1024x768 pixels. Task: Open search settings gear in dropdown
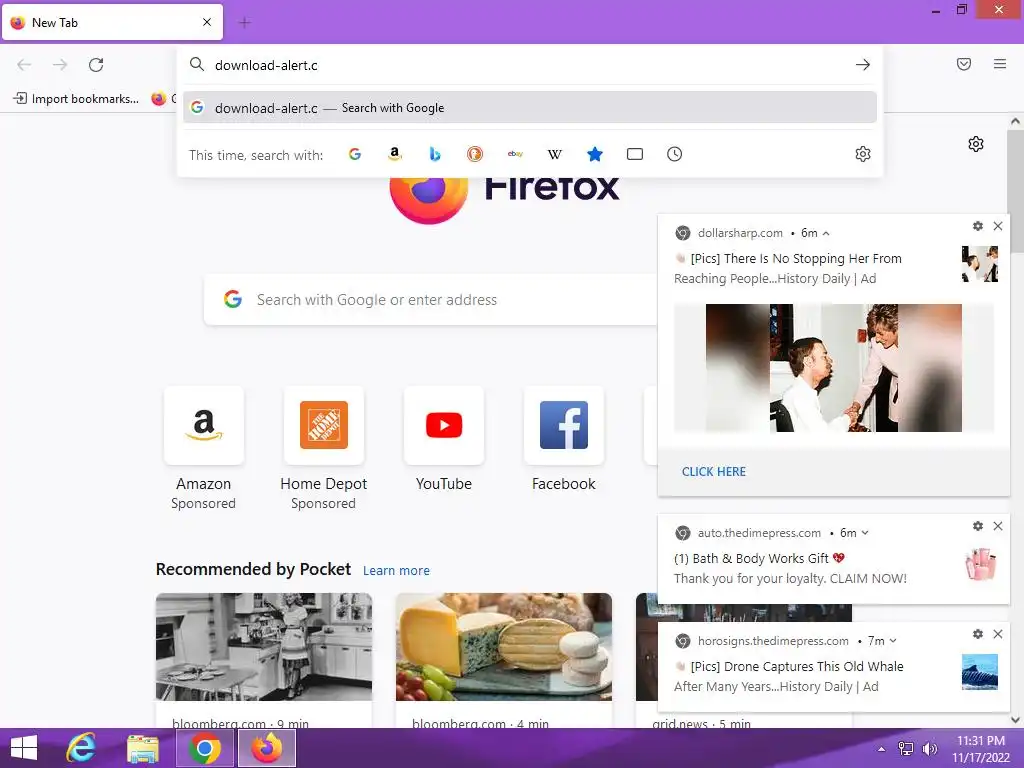[x=863, y=154]
